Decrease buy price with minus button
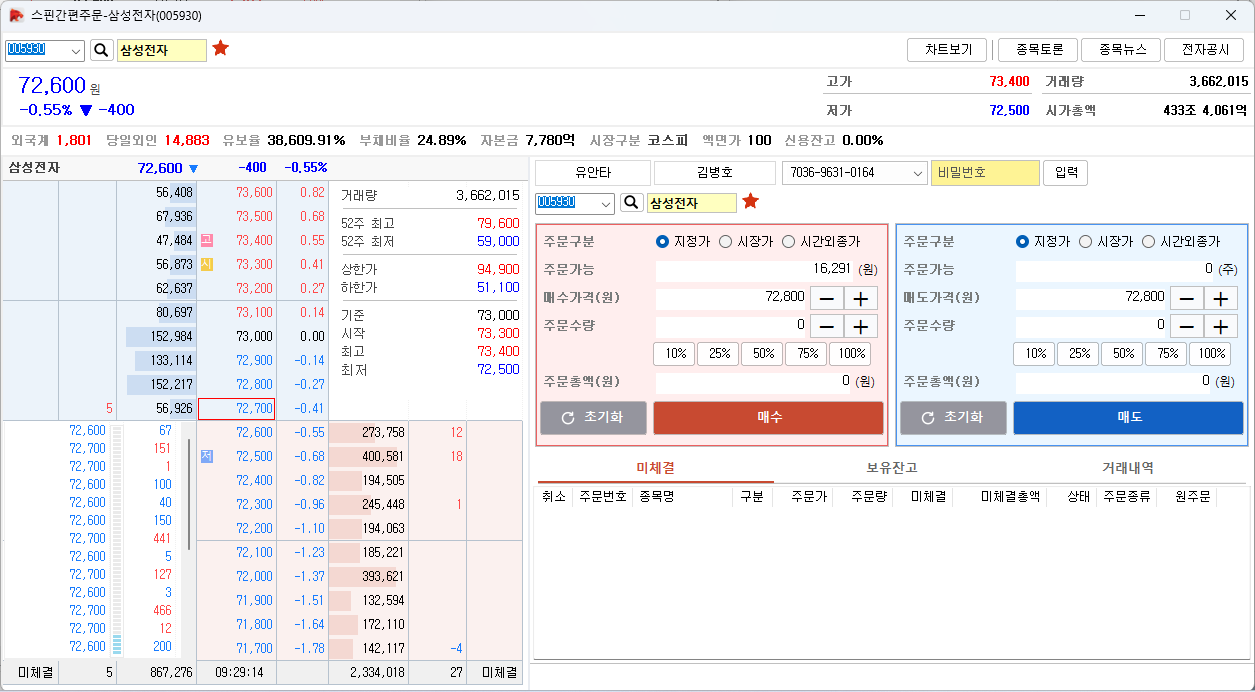 [826, 298]
